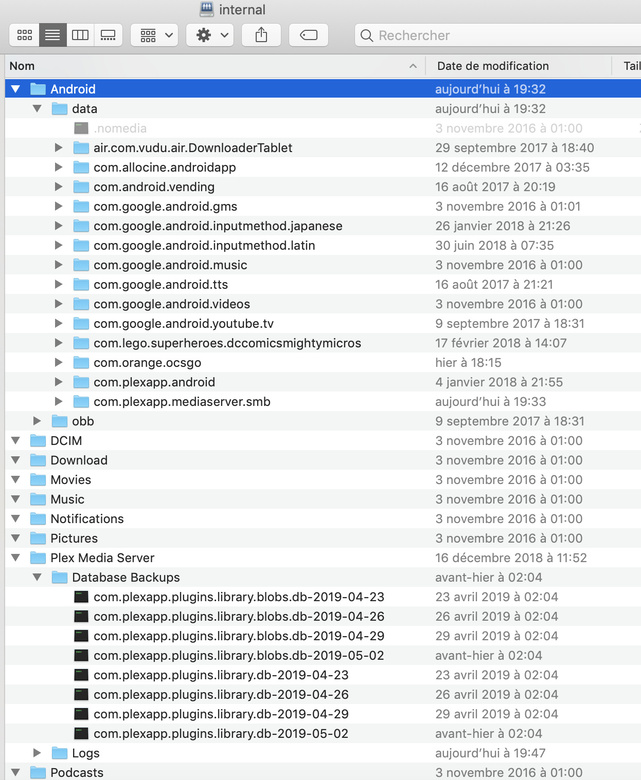Collapse the DCIM folder triangle

pyautogui.click(x=15, y=441)
